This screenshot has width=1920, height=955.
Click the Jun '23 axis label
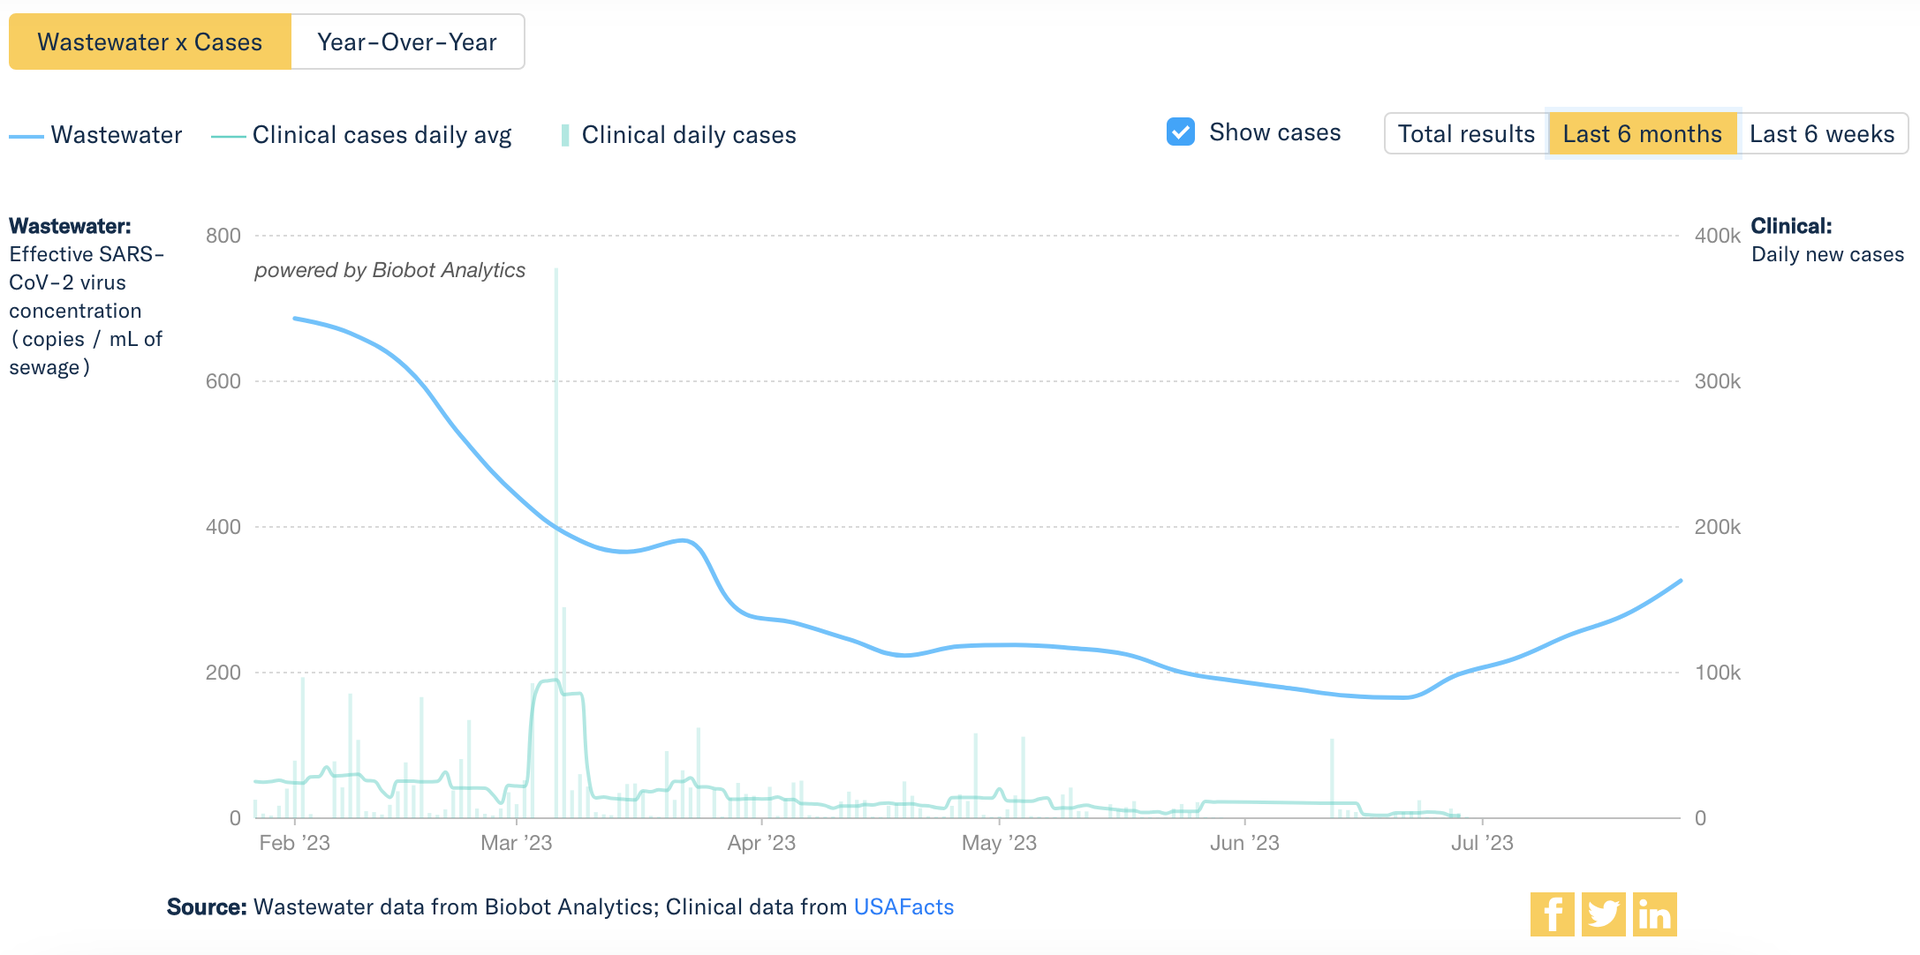pos(1244,843)
